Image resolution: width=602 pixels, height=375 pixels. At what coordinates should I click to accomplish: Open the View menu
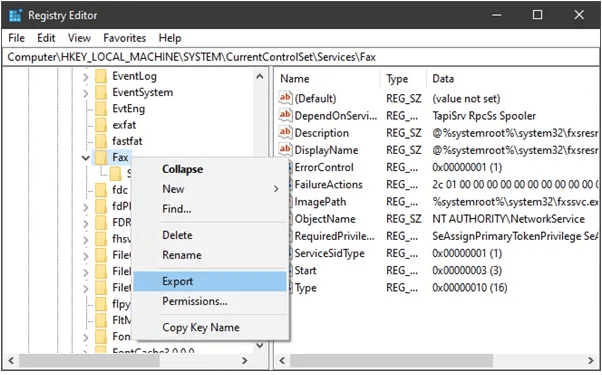pos(79,38)
